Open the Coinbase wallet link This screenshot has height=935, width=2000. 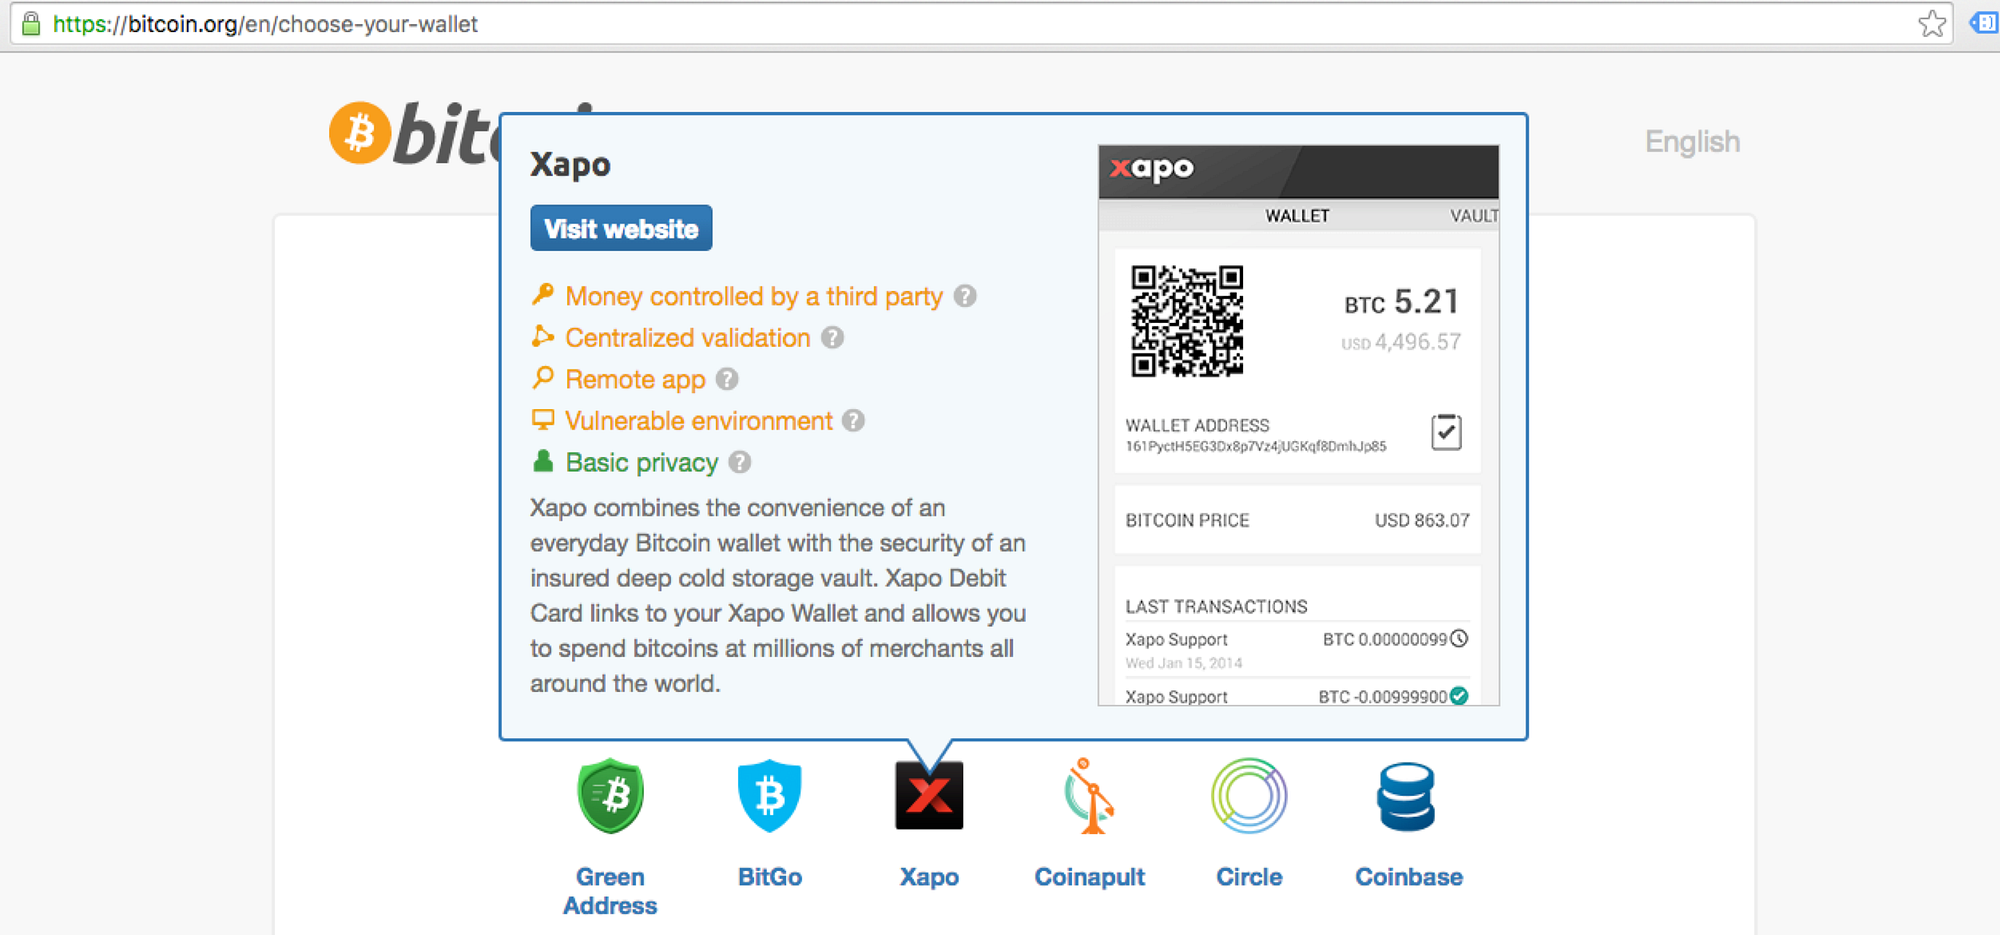[x=1409, y=877]
